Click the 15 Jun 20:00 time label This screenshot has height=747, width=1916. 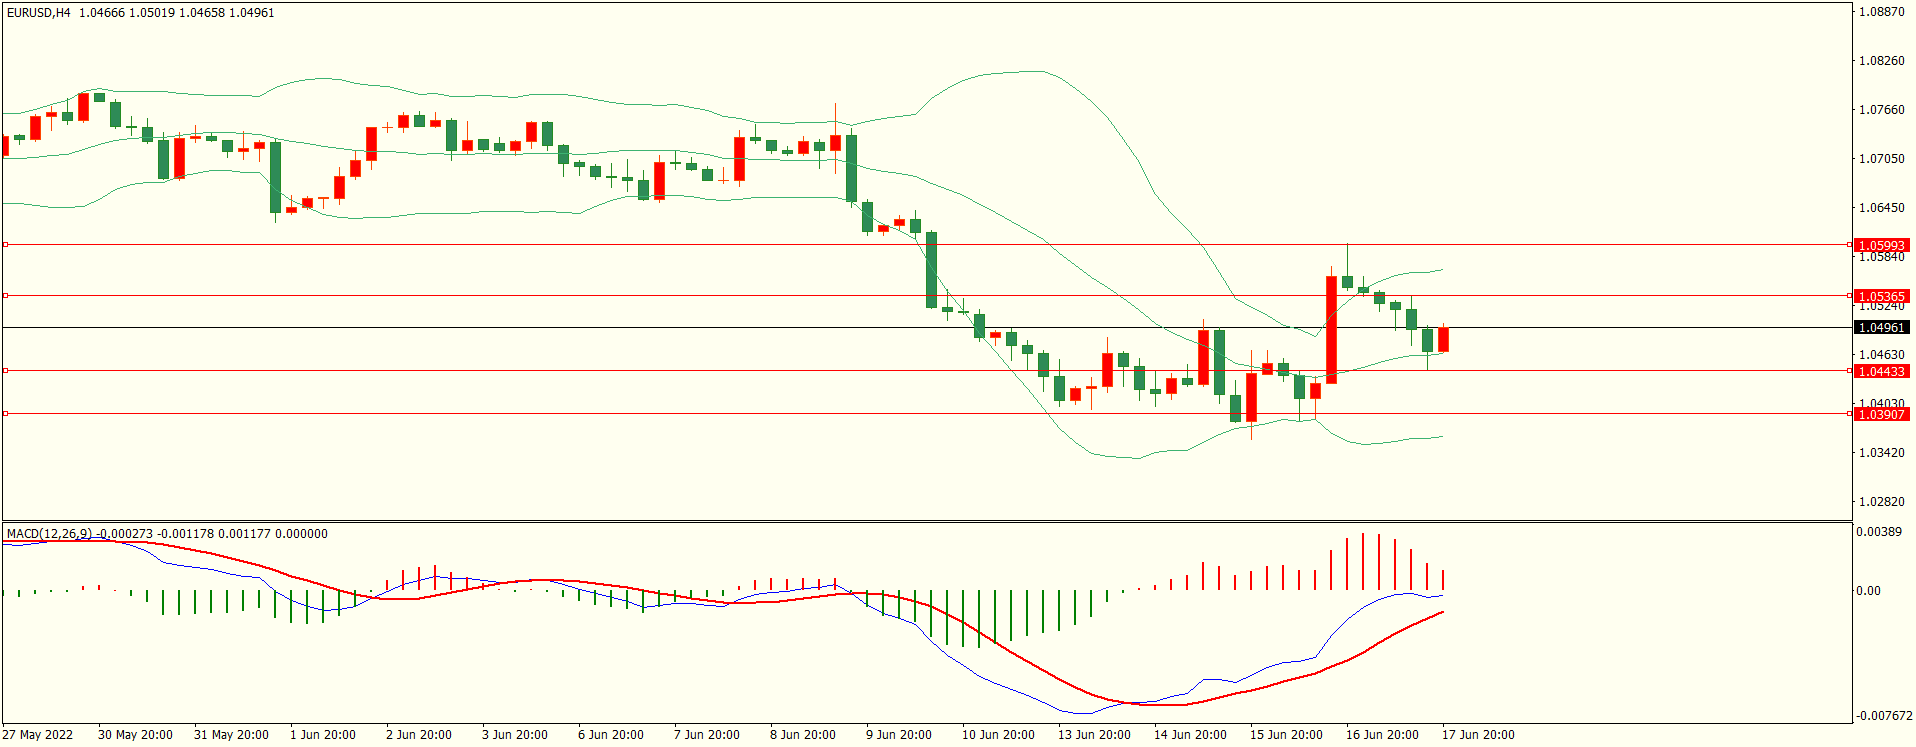point(1286,735)
